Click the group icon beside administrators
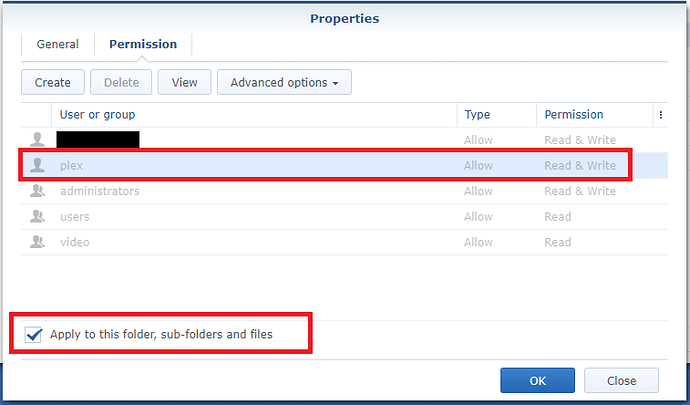This screenshot has width=690, height=405. (38, 191)
